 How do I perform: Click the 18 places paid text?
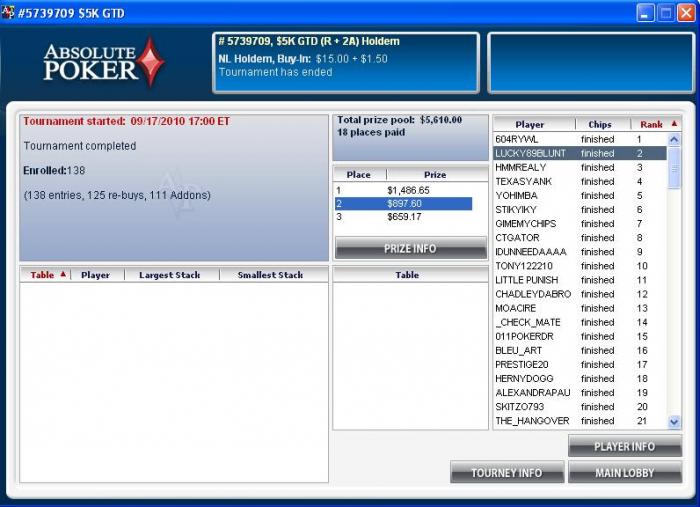(x=371, y=133)
